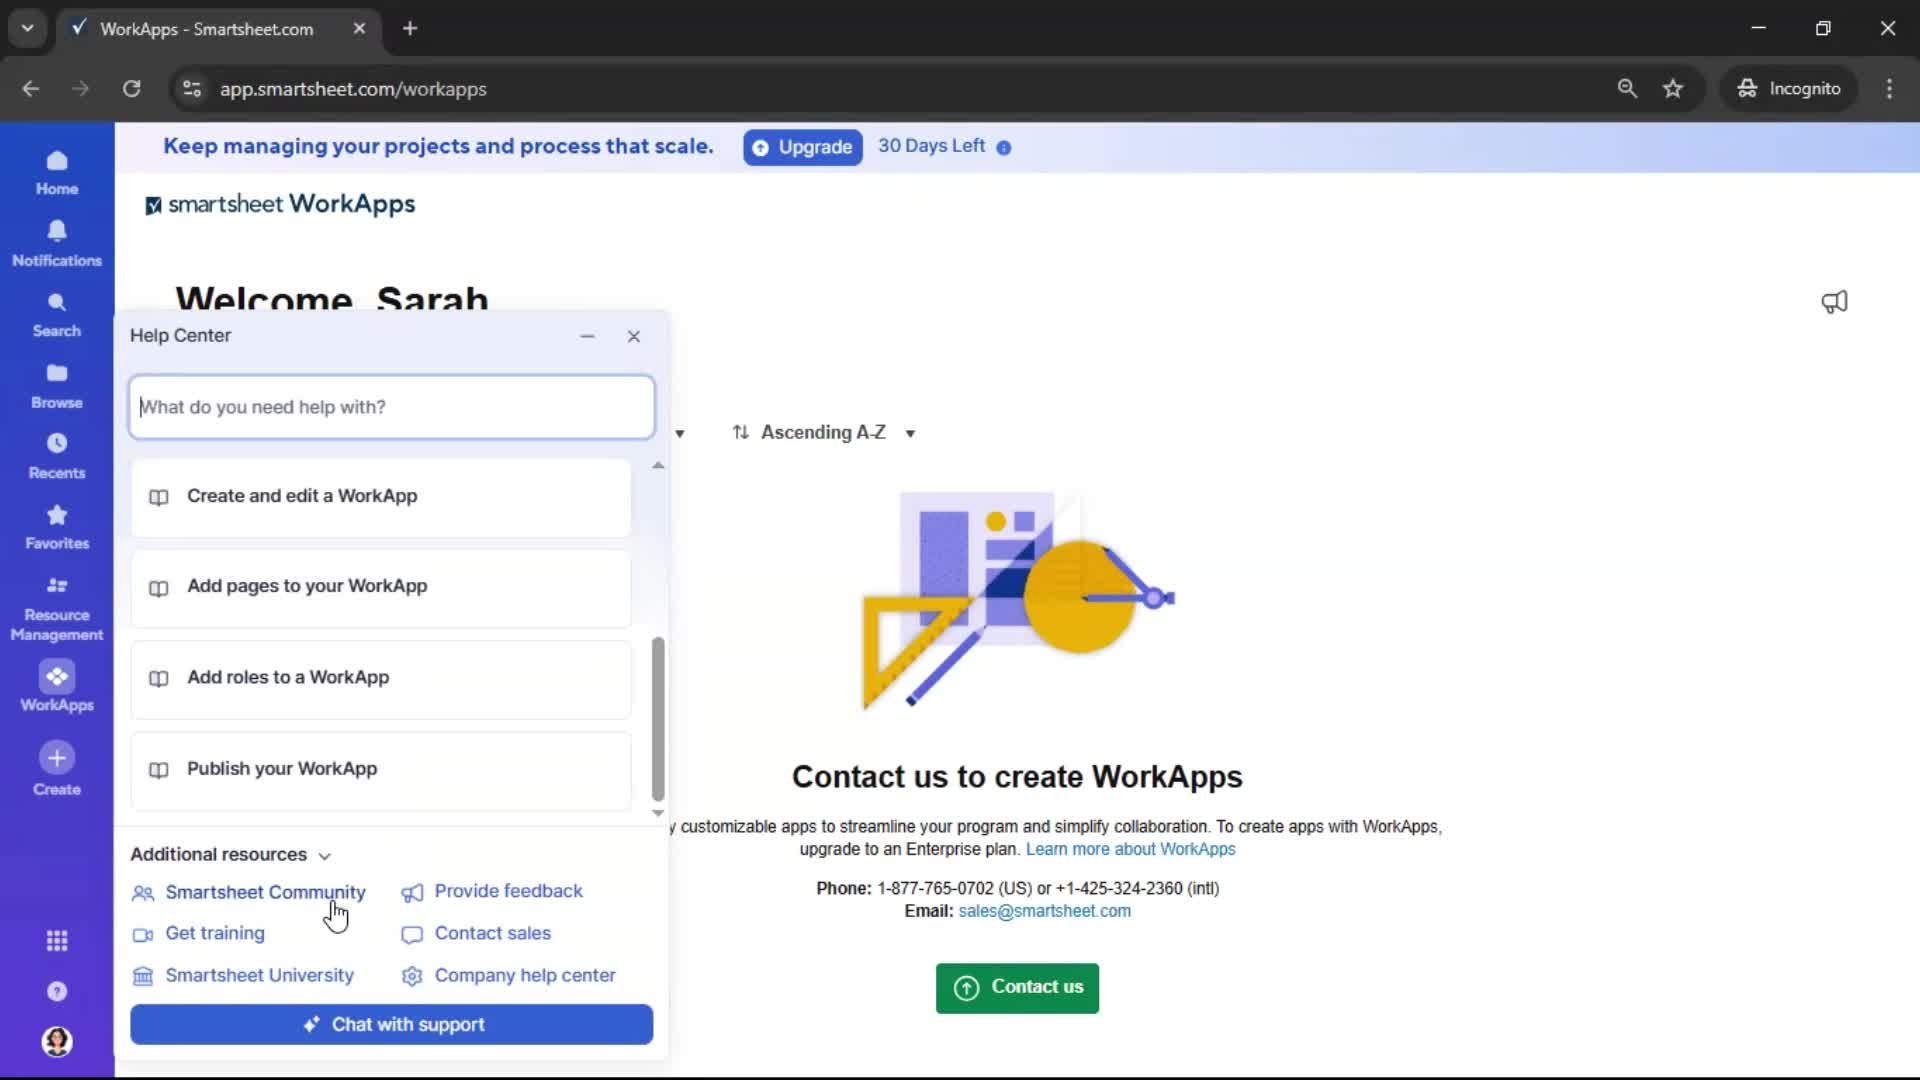Open Resource Management in the sidebar
Image resolution: width=1920 pixels, height=1080 pixels.
56,605
